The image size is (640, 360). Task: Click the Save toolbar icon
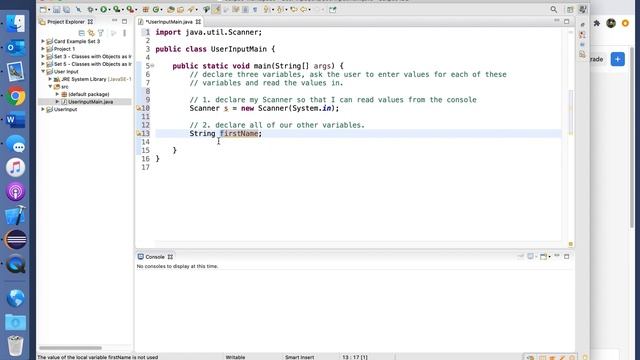[56, 9]
